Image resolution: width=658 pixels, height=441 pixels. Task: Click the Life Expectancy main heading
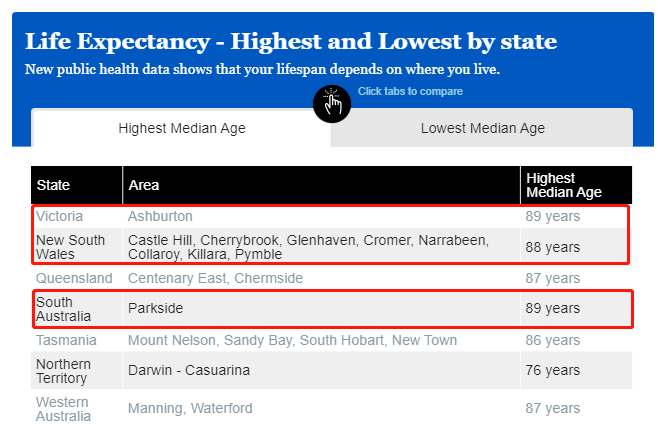coord(291,42)
